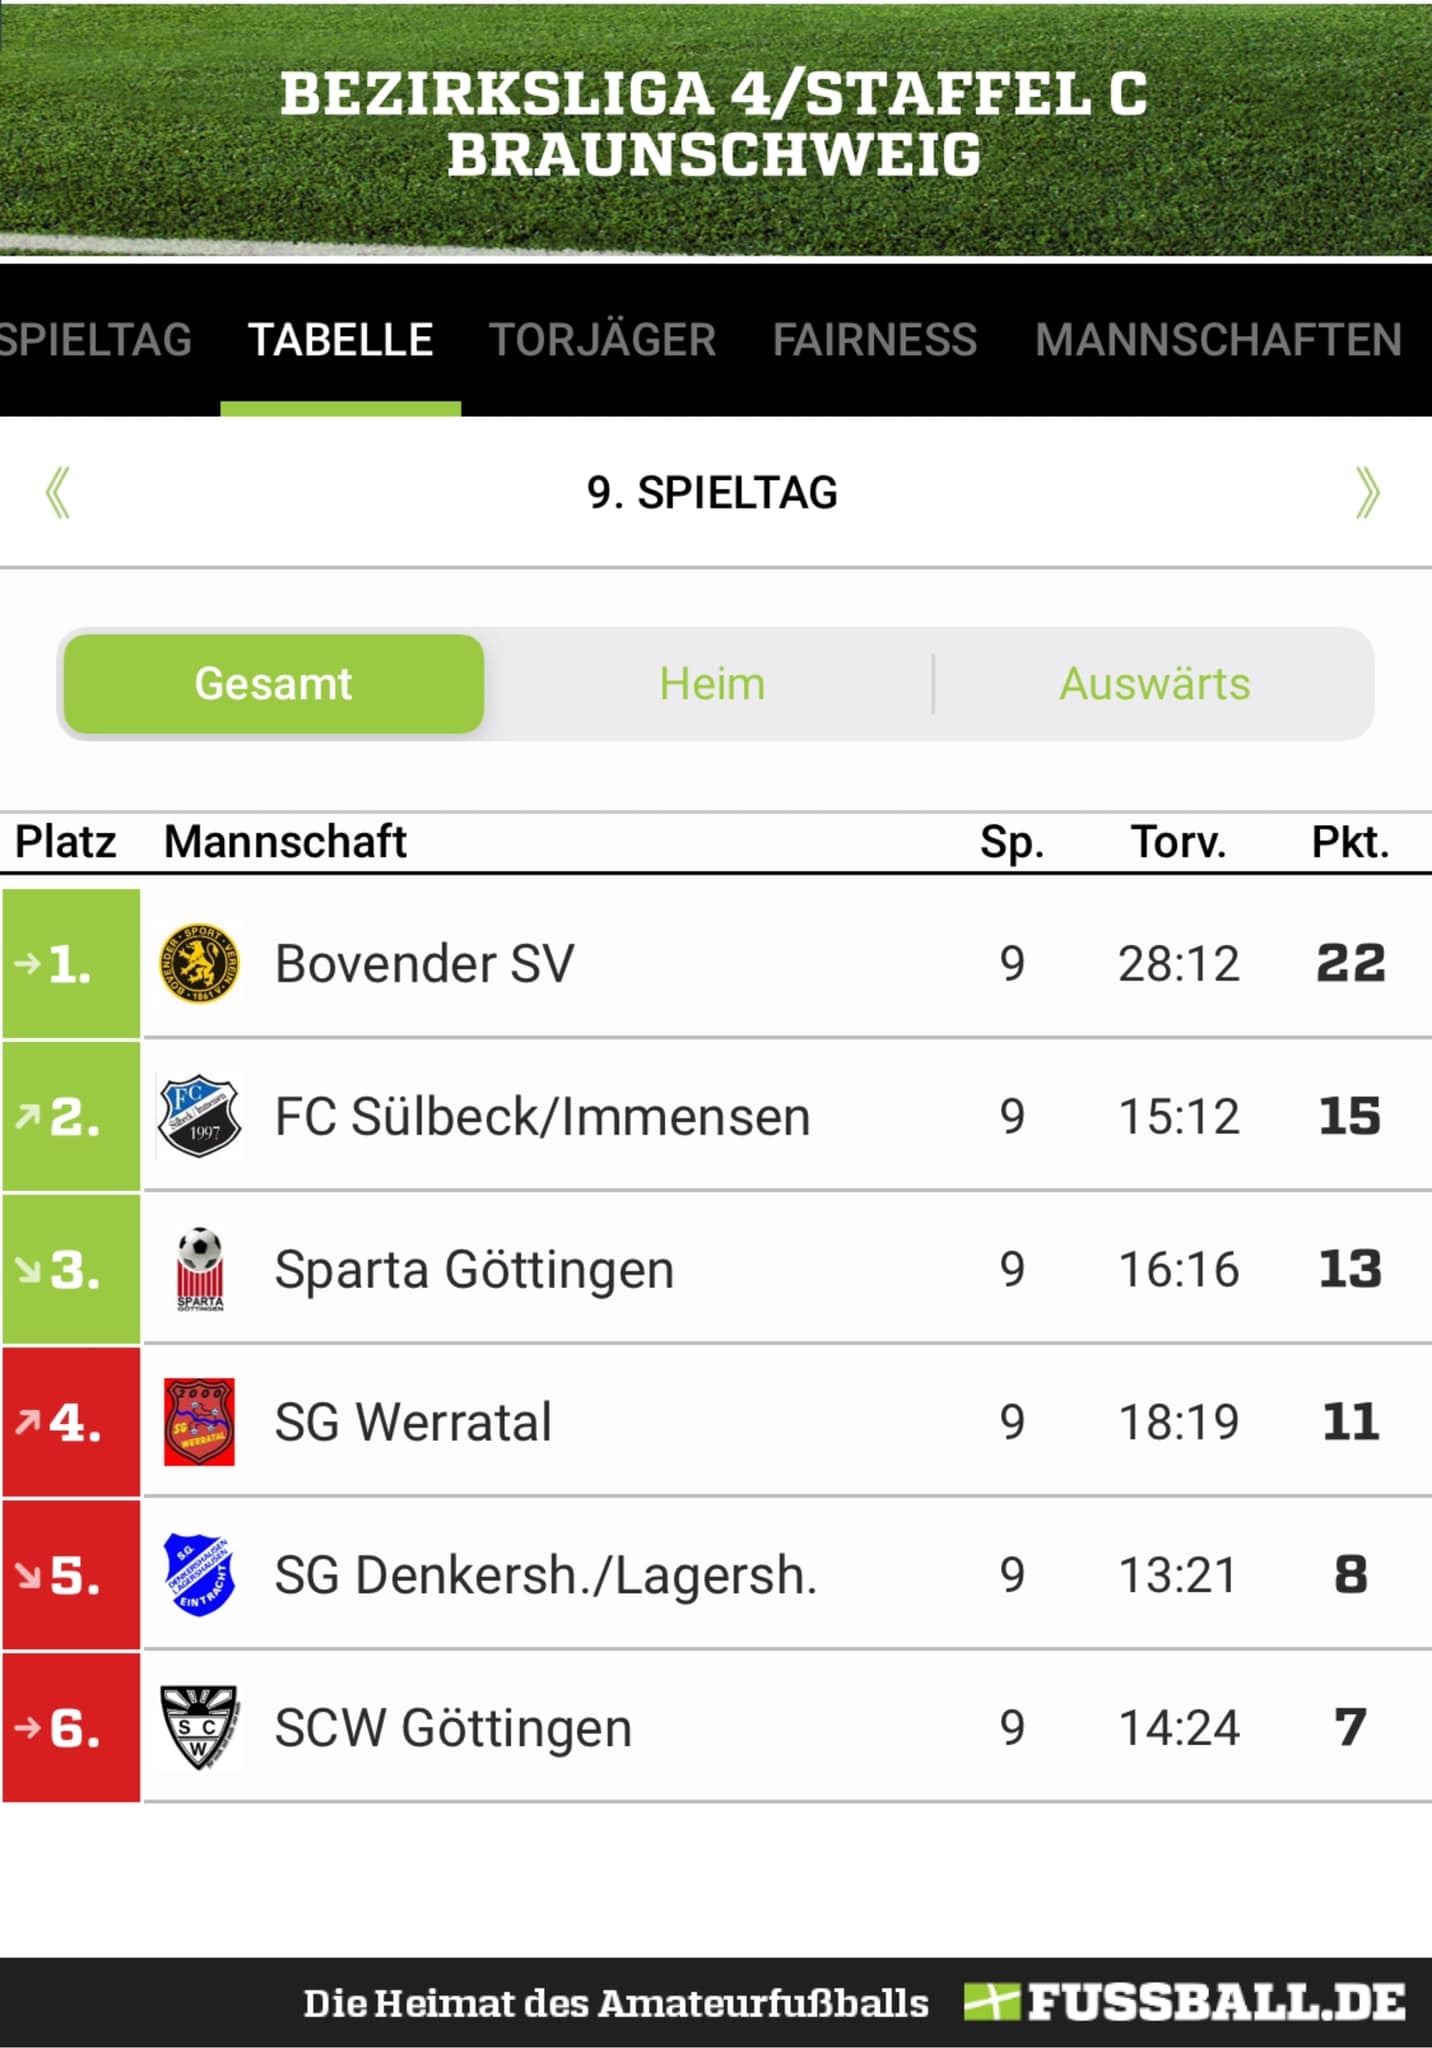Screen dimensions: 1432x2048
Task: Select the SCW Göttingen table row
Action: click(x=716, y=1727)
